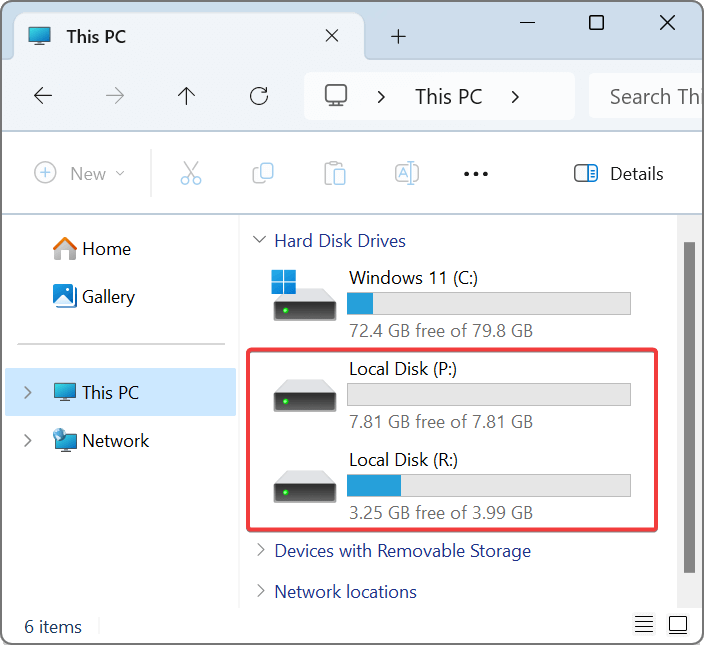The width and height of the screenshot is (704, 645).
Task: Switch to large icons view layout
Action: coord(678,625)
